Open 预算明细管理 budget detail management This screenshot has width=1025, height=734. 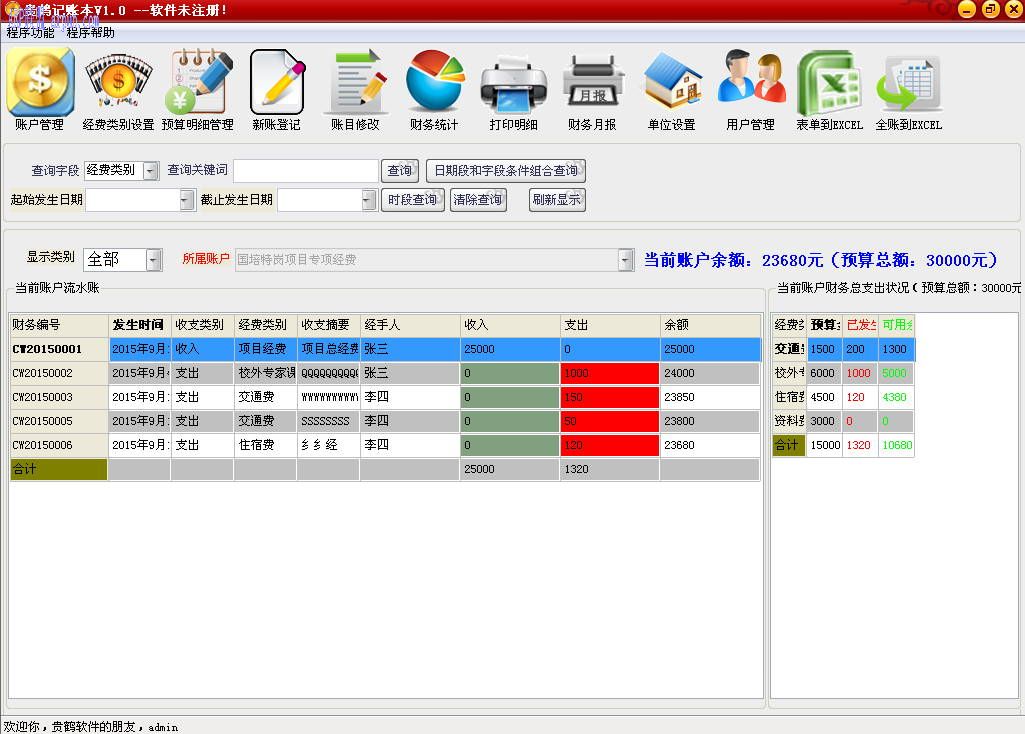[x=196, y=90]
